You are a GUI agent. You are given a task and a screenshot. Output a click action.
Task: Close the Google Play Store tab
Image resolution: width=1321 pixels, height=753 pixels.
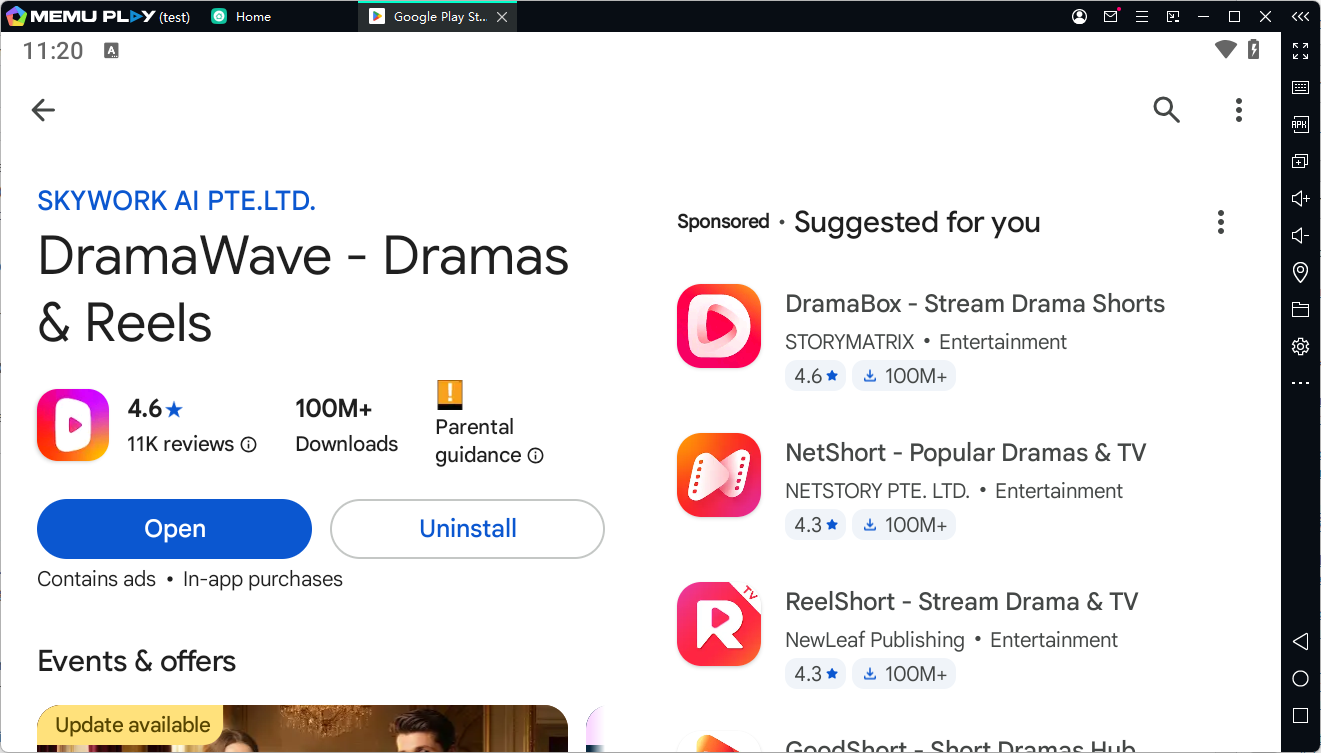(502, 17)
